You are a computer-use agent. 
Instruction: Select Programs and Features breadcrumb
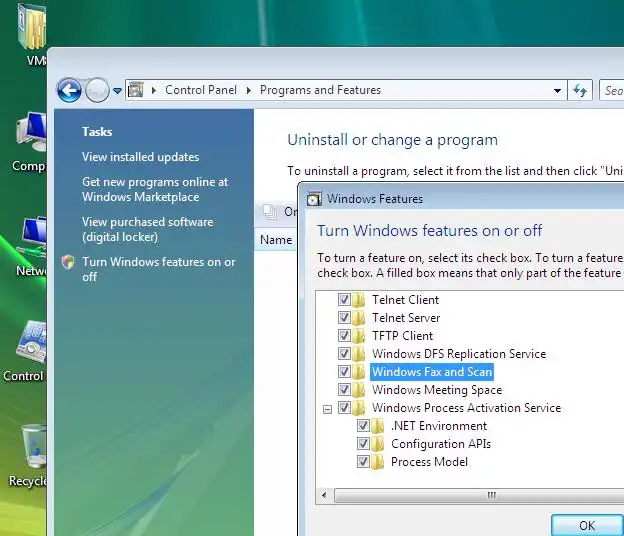click(x=320, y=90)
